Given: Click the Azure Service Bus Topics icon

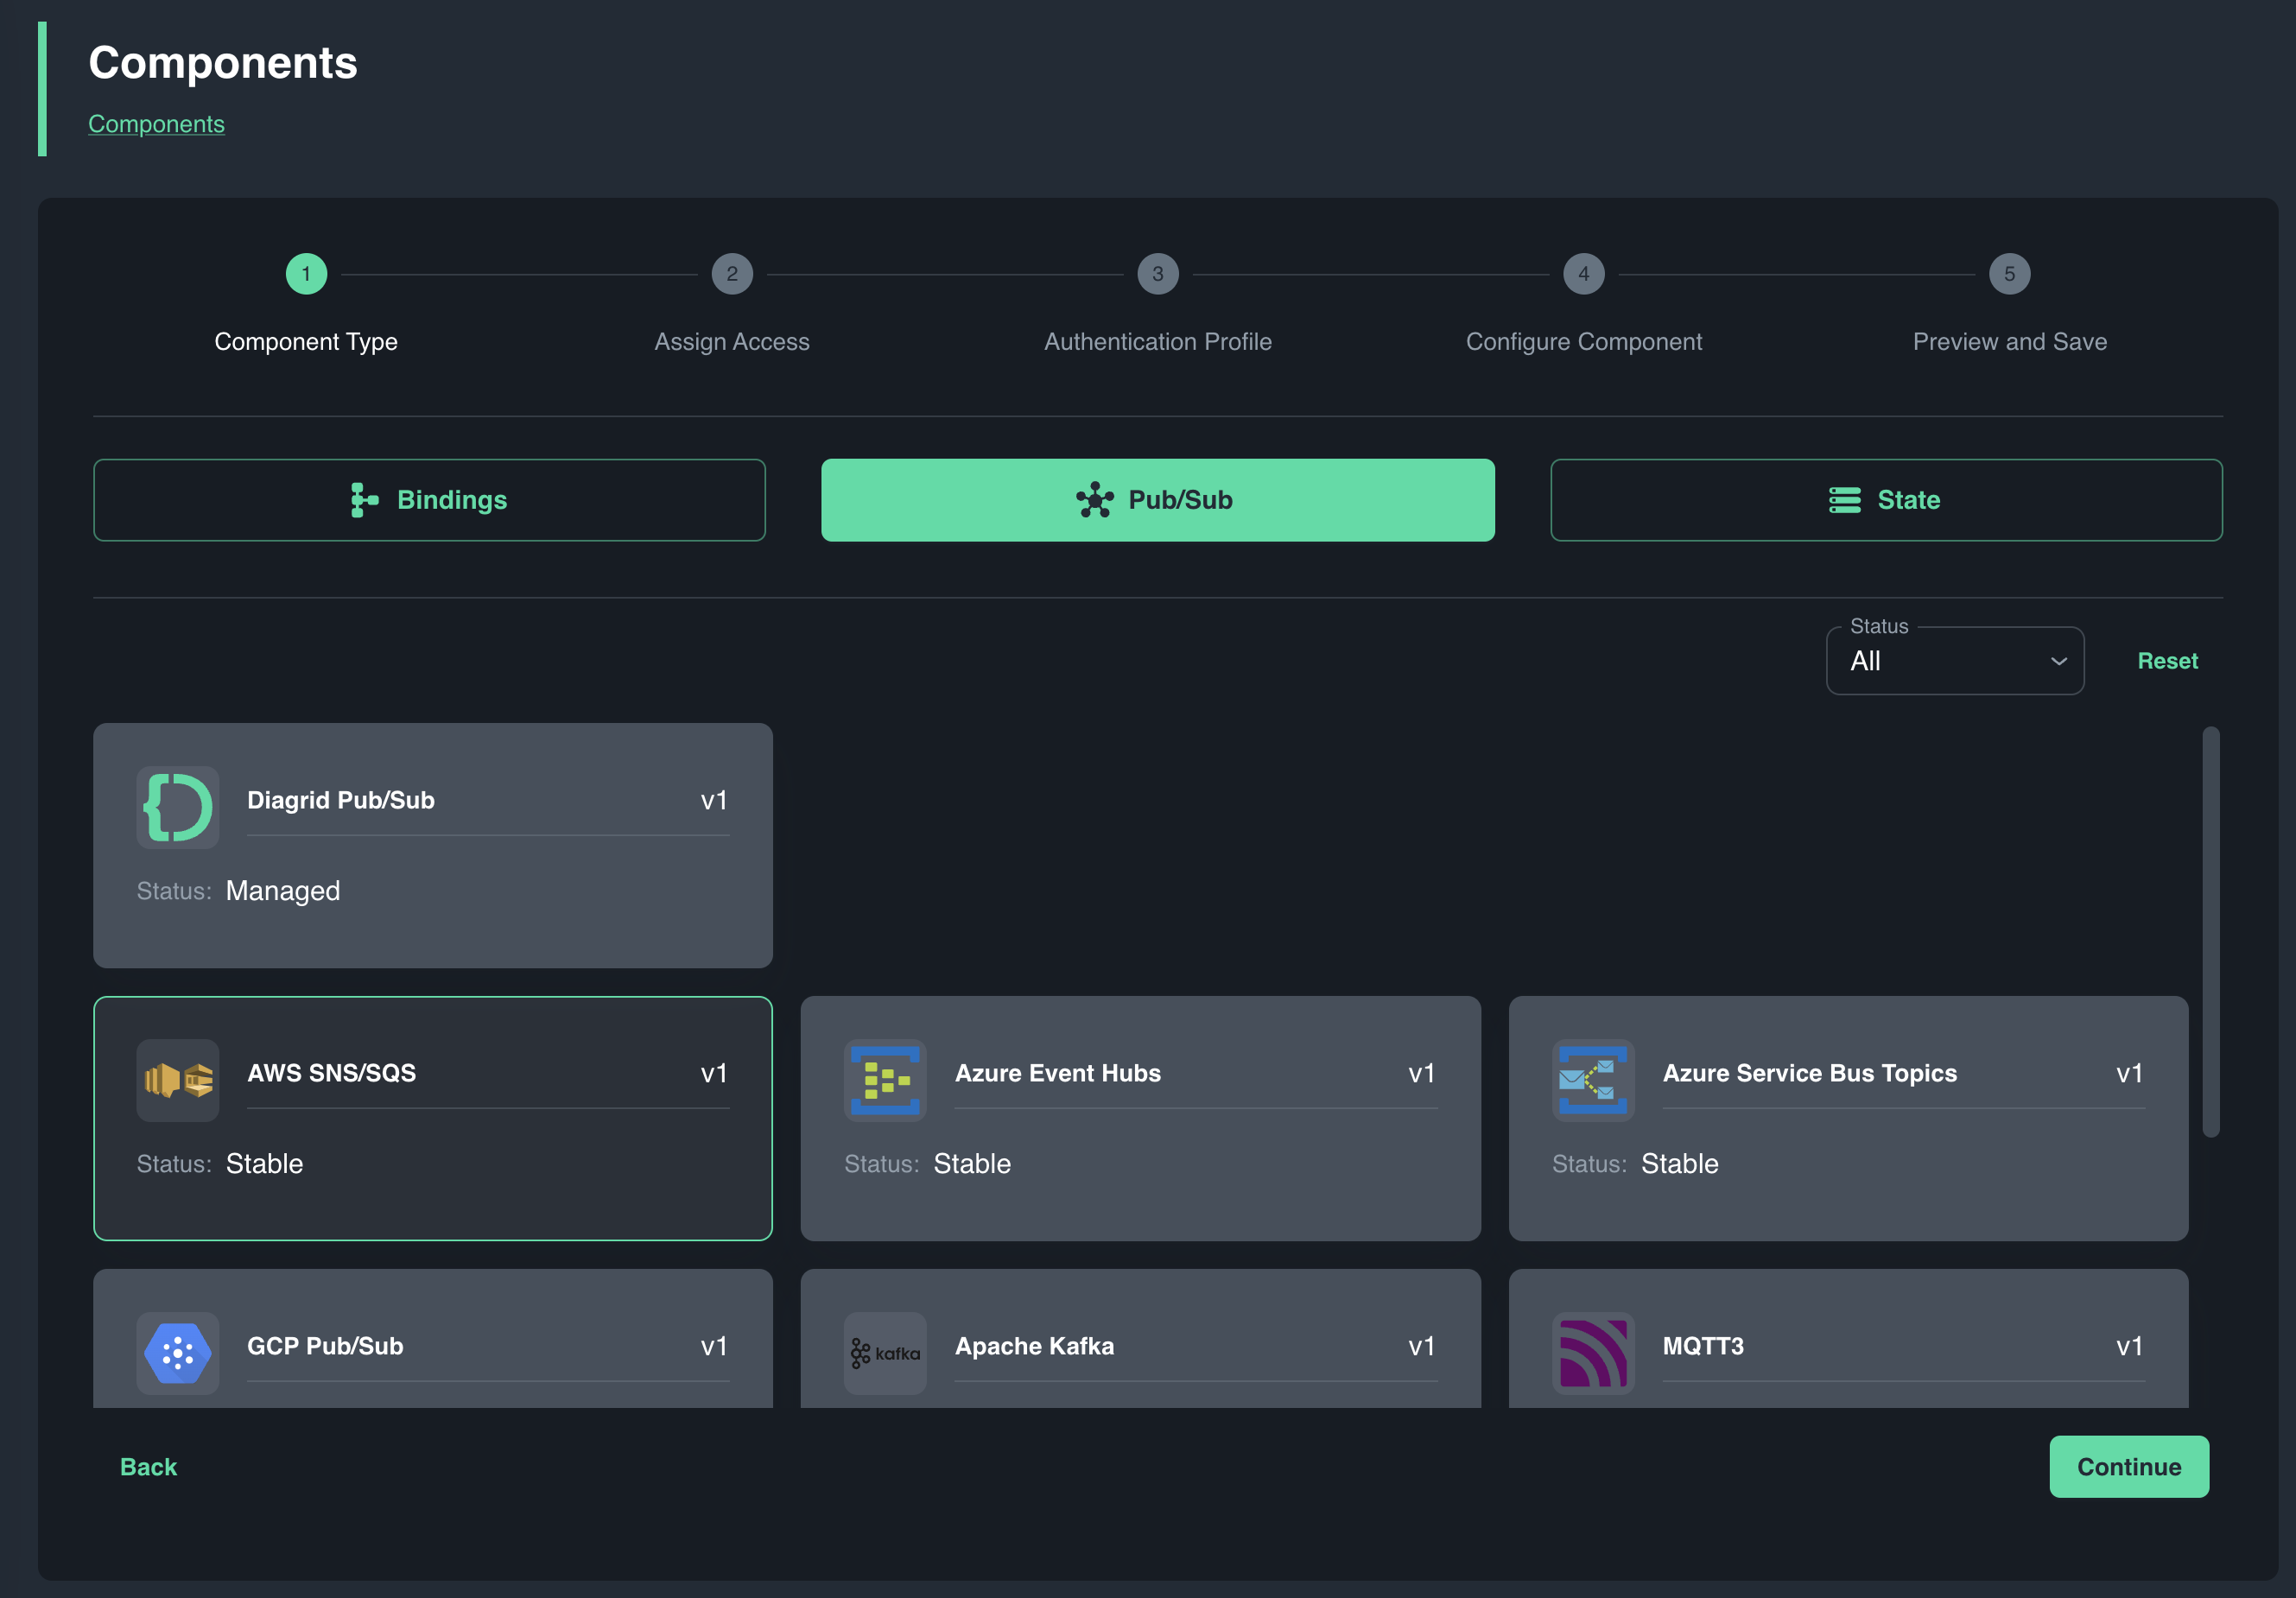Looking at the screenshot, I should (1593, 1080).
